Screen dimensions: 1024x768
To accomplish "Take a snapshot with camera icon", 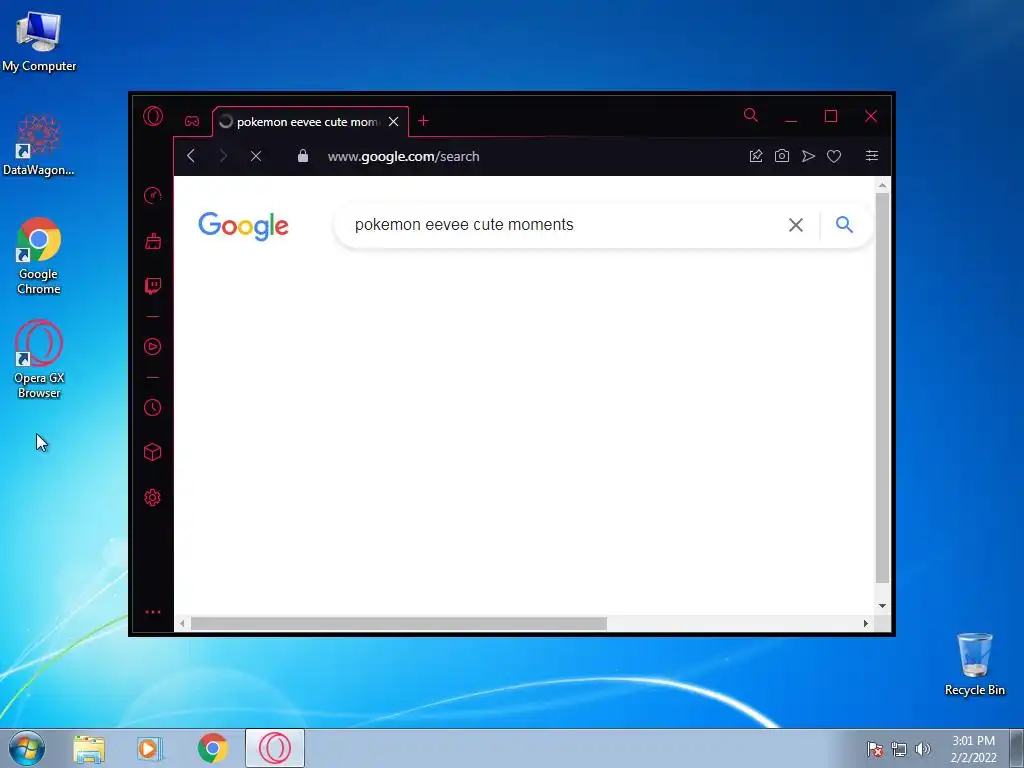I will point(782,156).
